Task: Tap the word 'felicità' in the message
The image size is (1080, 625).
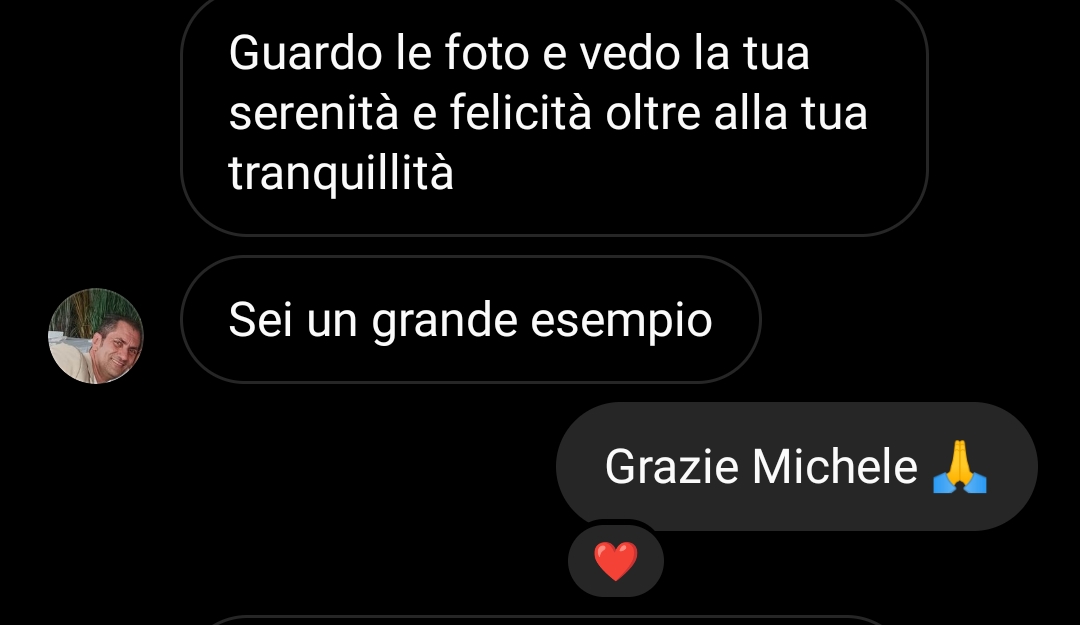Action: (521, 113)
